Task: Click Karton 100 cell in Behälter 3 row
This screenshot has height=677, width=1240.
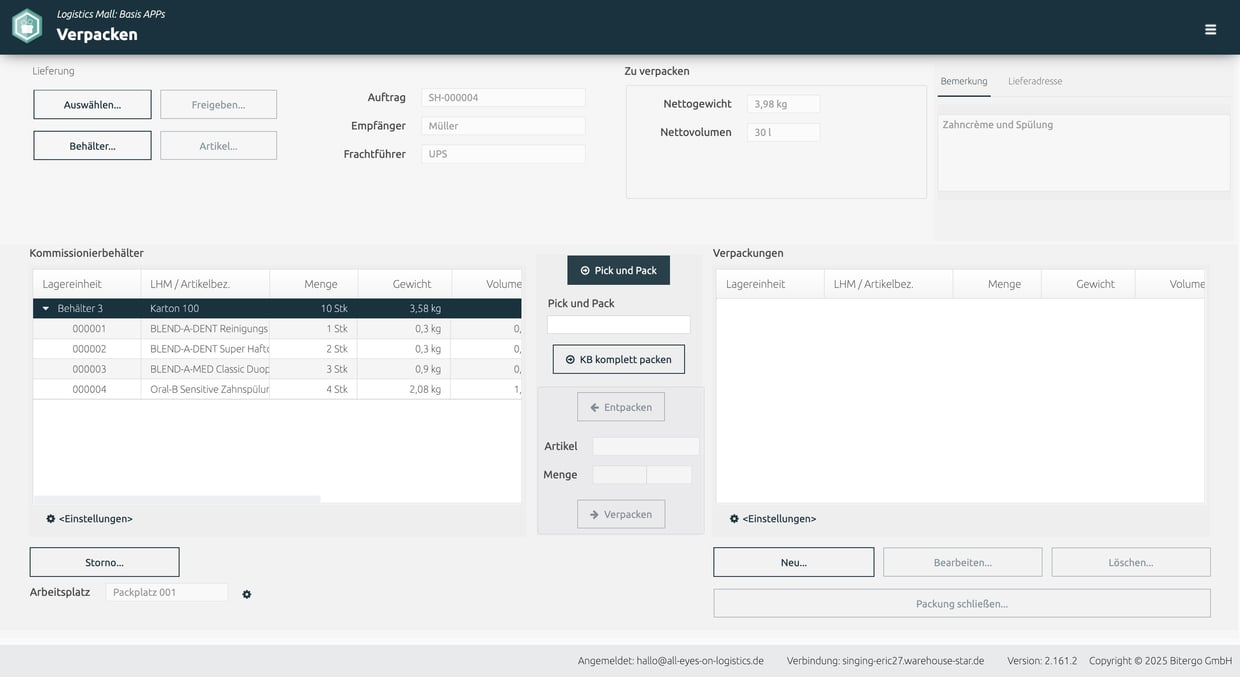Action: [x=205, y=309]
